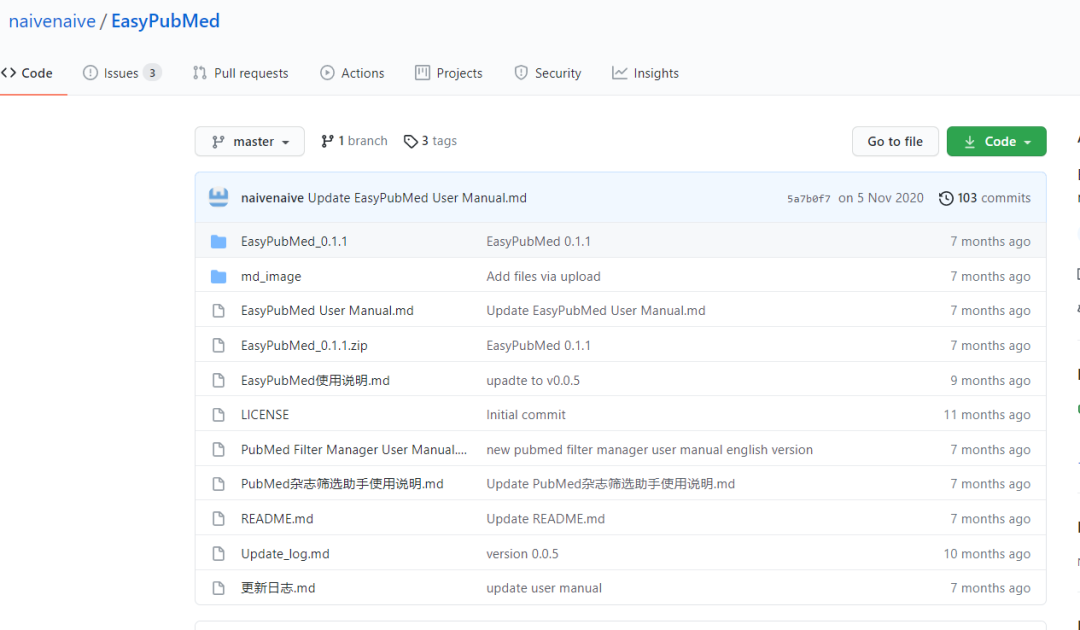The image size is (1080, 630).
Task: Open the Update_log.md file
Action: click(285, 554)
